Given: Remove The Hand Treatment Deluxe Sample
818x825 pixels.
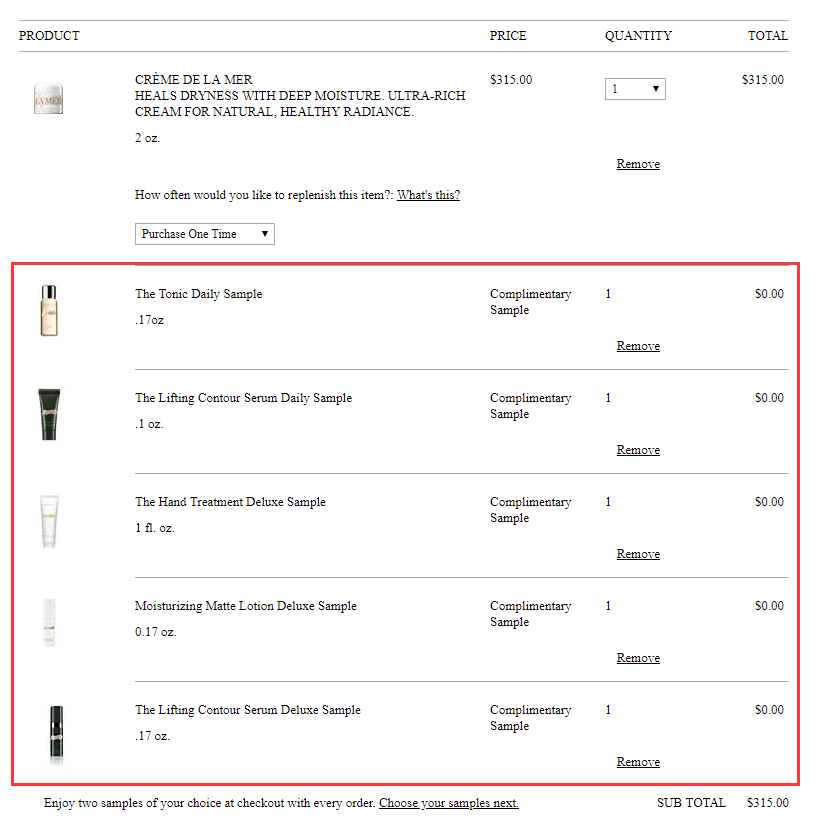Looking at the screenshot, I should [638, 554].
